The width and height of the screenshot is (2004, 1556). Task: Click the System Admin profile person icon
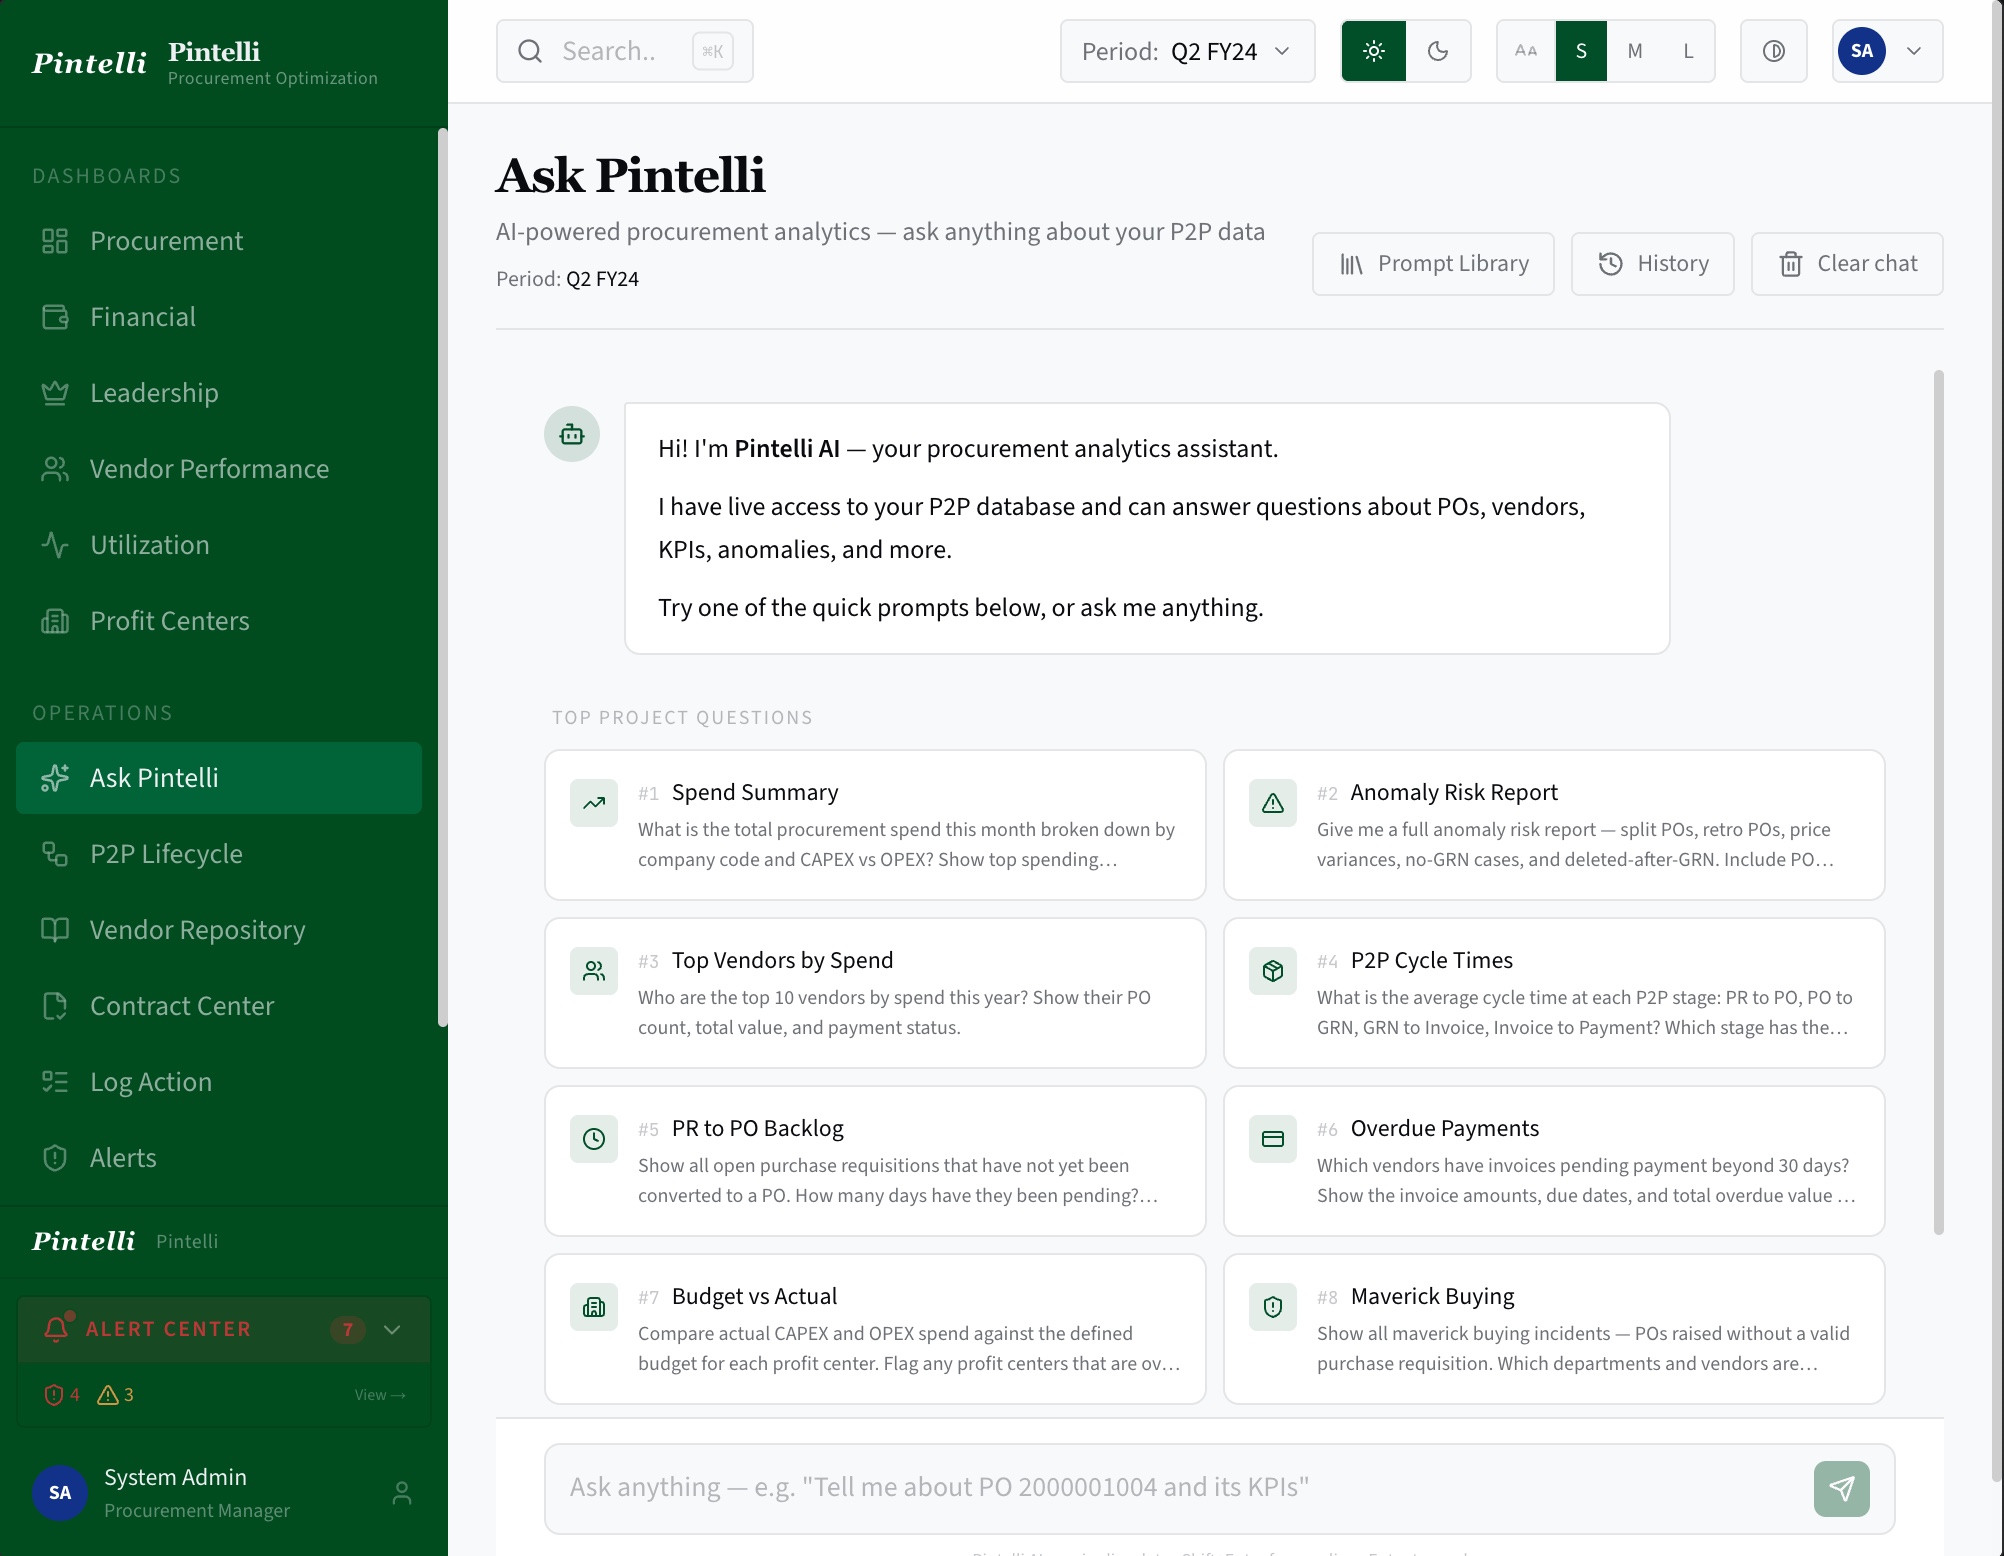tap(402, 1493)
